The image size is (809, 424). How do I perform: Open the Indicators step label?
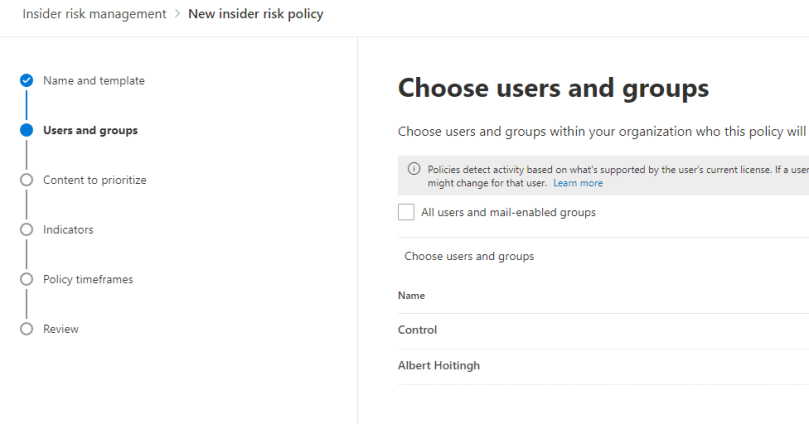[x=68, y=230]
